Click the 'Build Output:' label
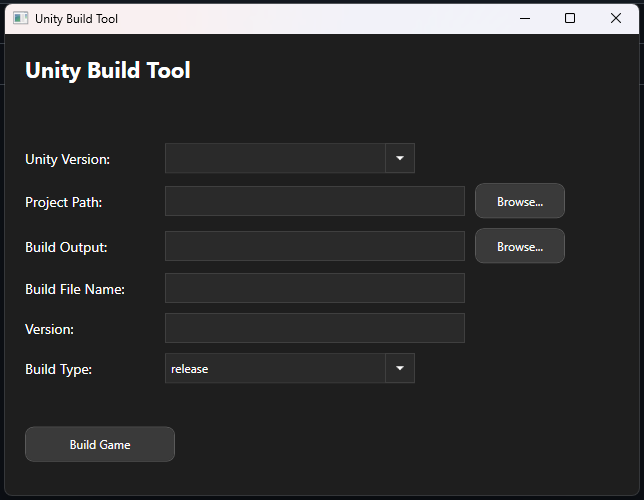 click(66, 247)
